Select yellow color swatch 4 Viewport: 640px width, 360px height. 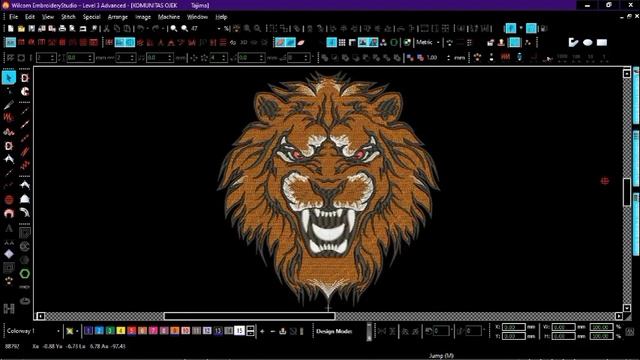[121, 331]
